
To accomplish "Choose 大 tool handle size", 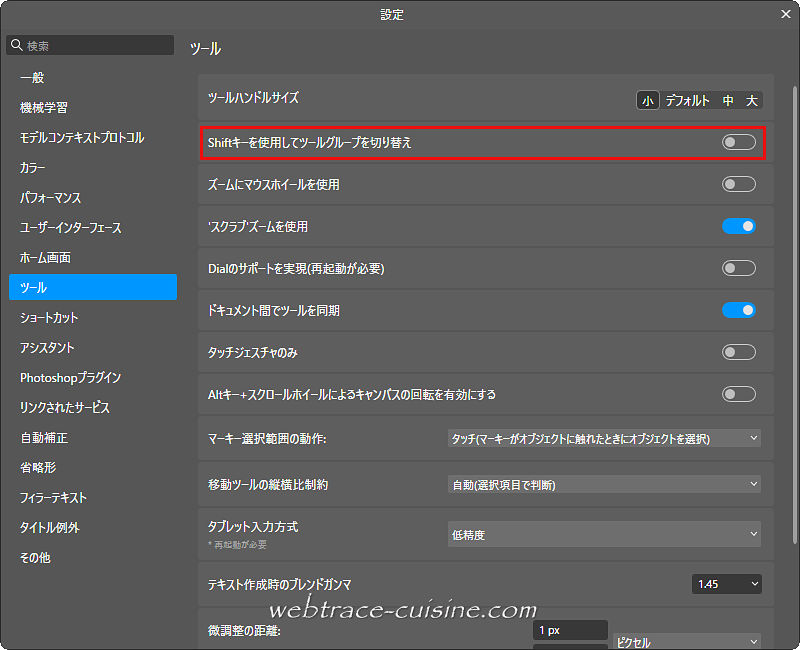I will (751, 101).
